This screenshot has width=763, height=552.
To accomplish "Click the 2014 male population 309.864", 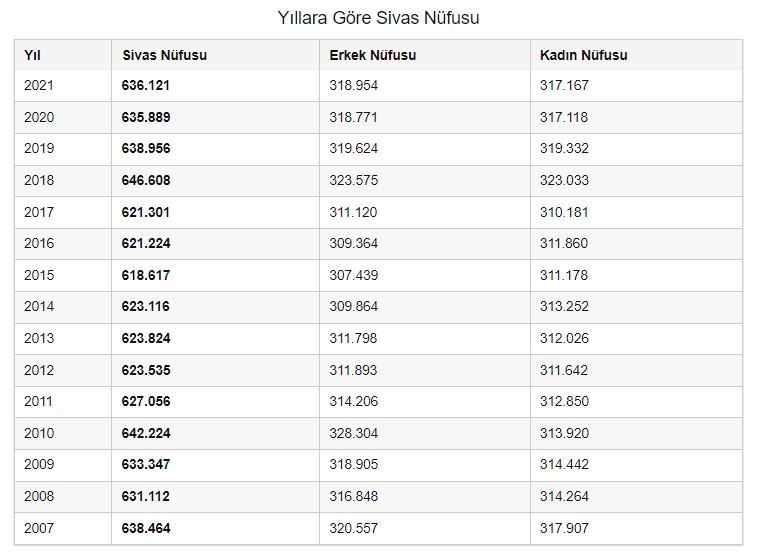I will point(353,307).
